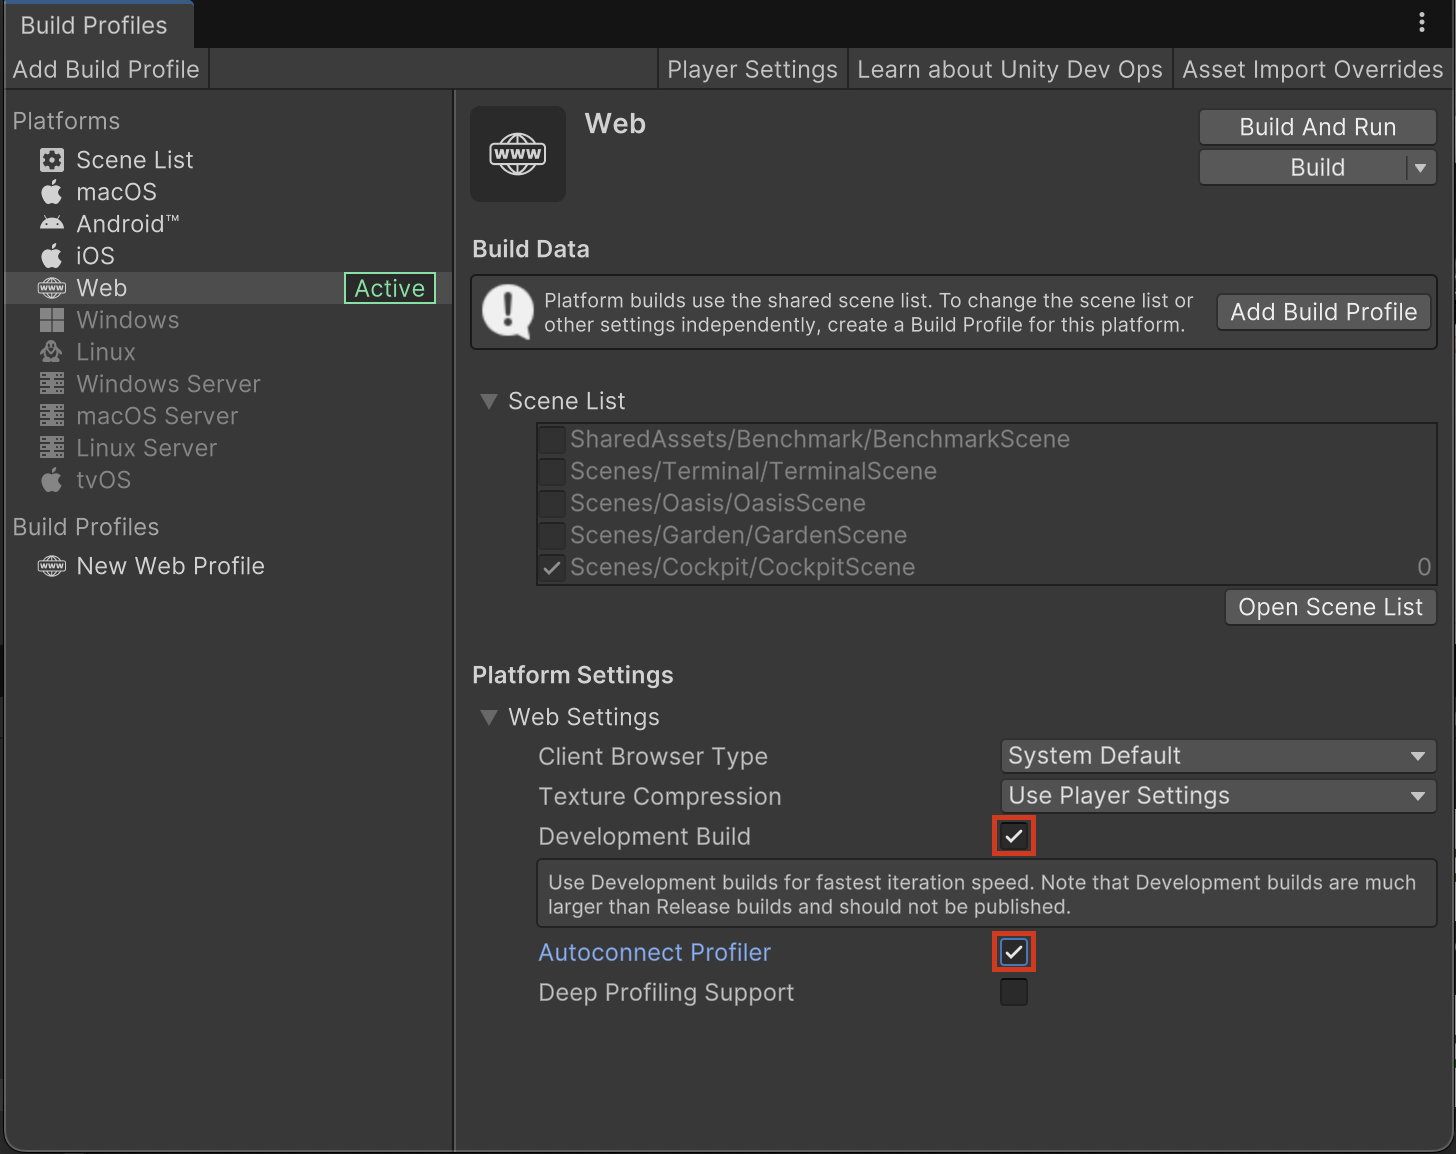1456x1154 pixels.
Task: Open the Build button dropdown arrow
Action: tap(1420, 168)
